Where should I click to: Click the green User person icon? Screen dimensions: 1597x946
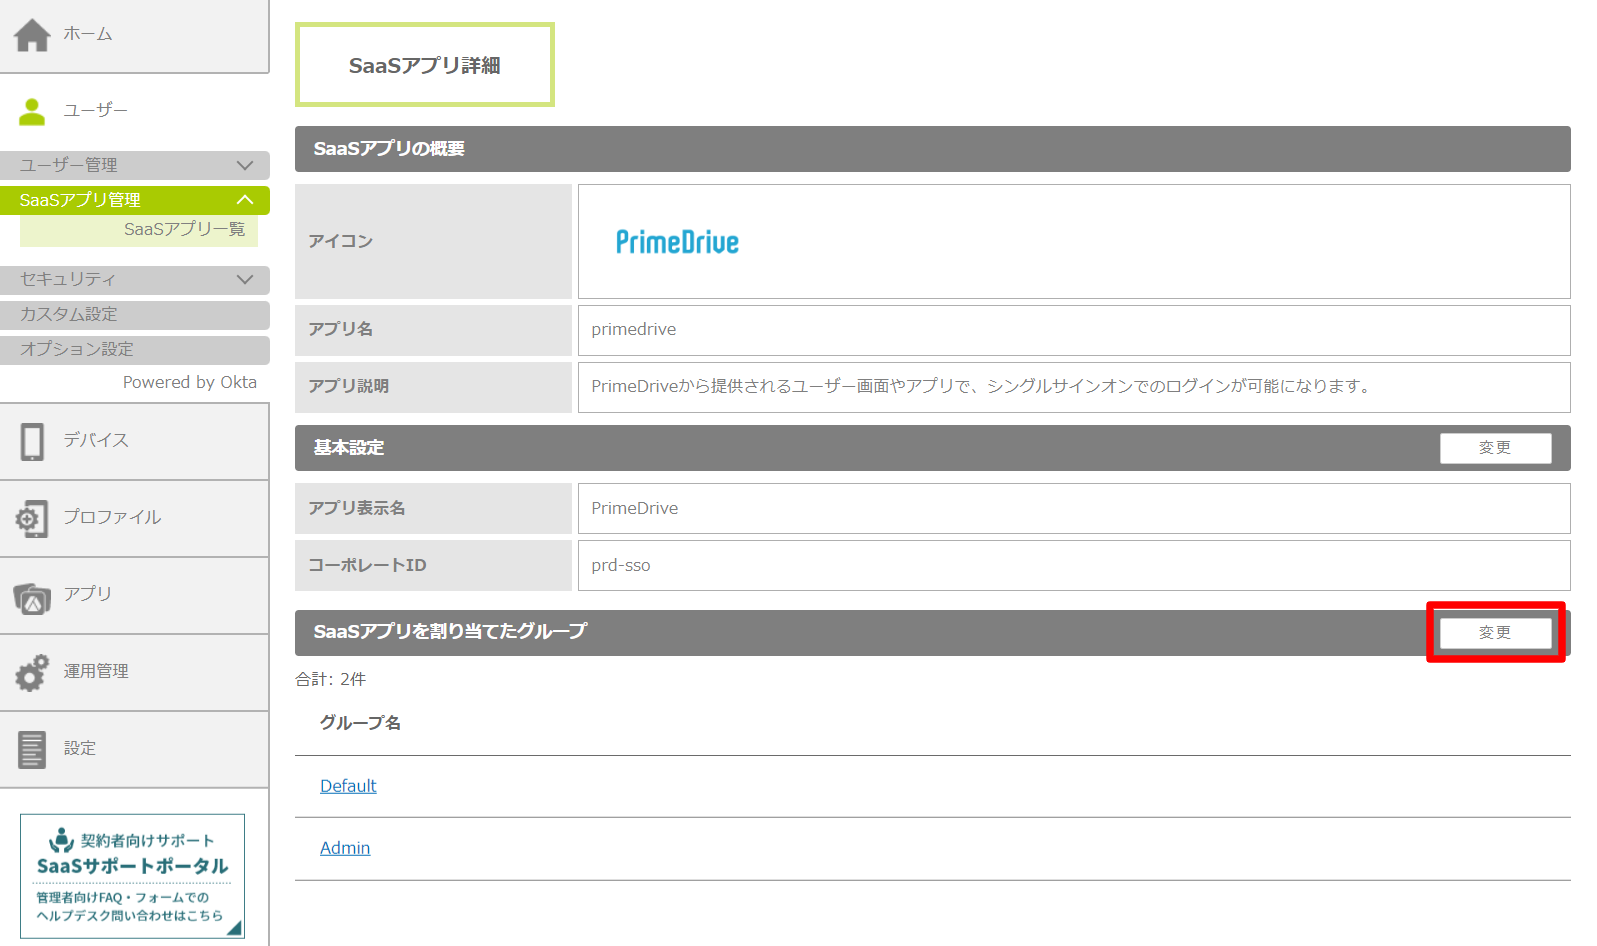32,111
